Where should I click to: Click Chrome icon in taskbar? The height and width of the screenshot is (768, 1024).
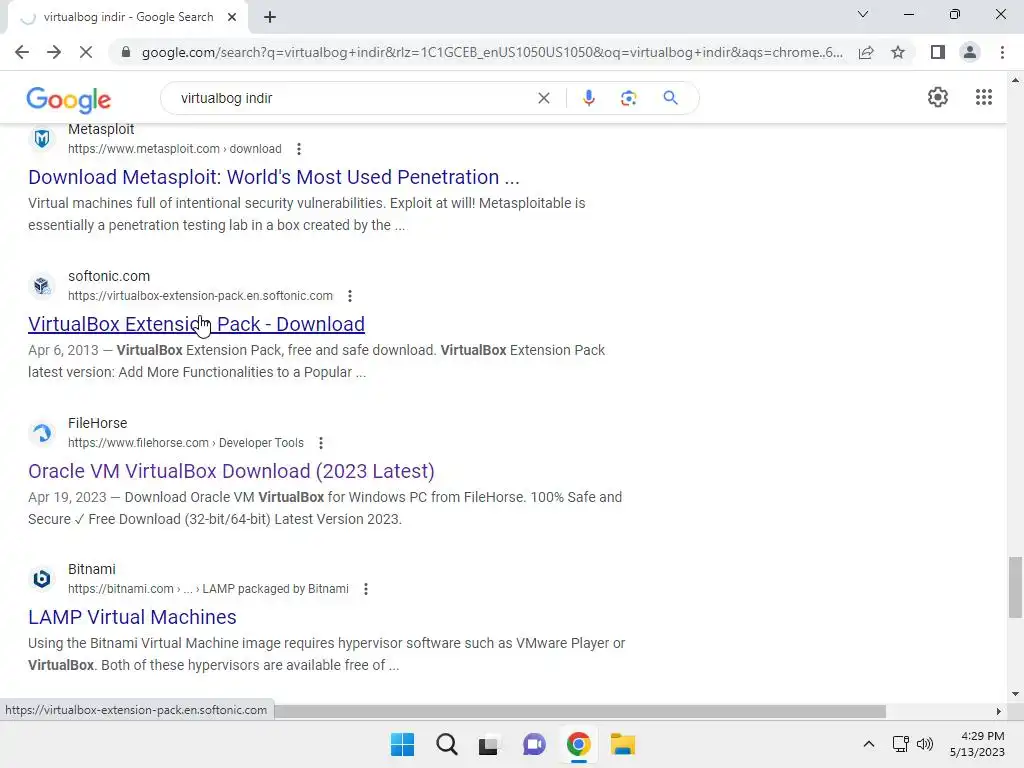point(579,744)
